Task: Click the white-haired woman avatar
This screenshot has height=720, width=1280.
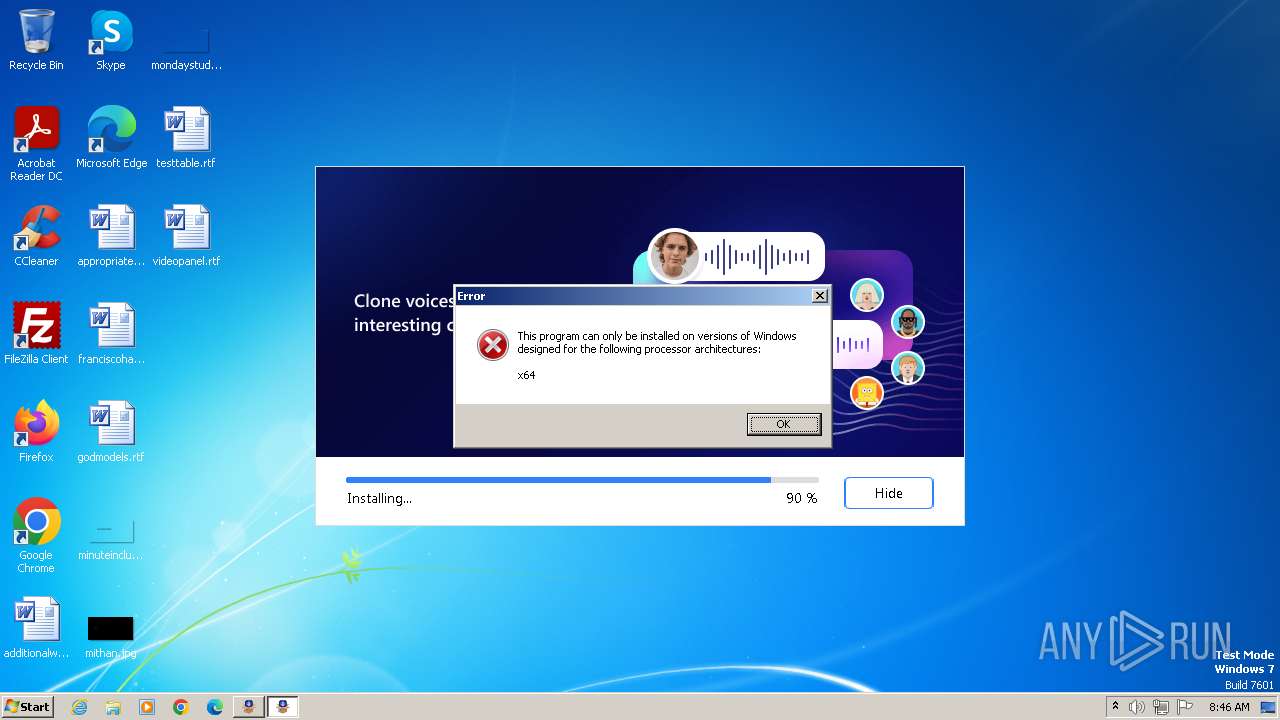Action: point(867,295)
